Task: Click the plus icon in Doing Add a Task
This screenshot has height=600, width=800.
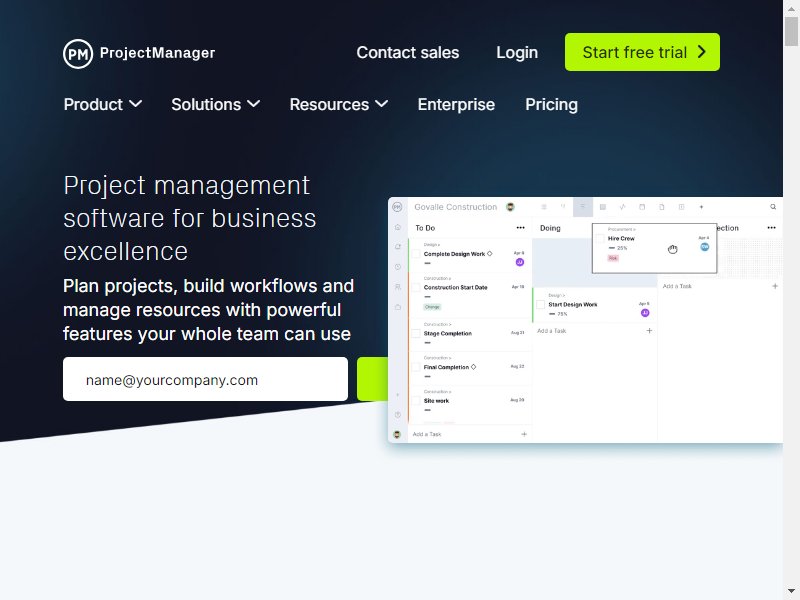Action: 649,331
